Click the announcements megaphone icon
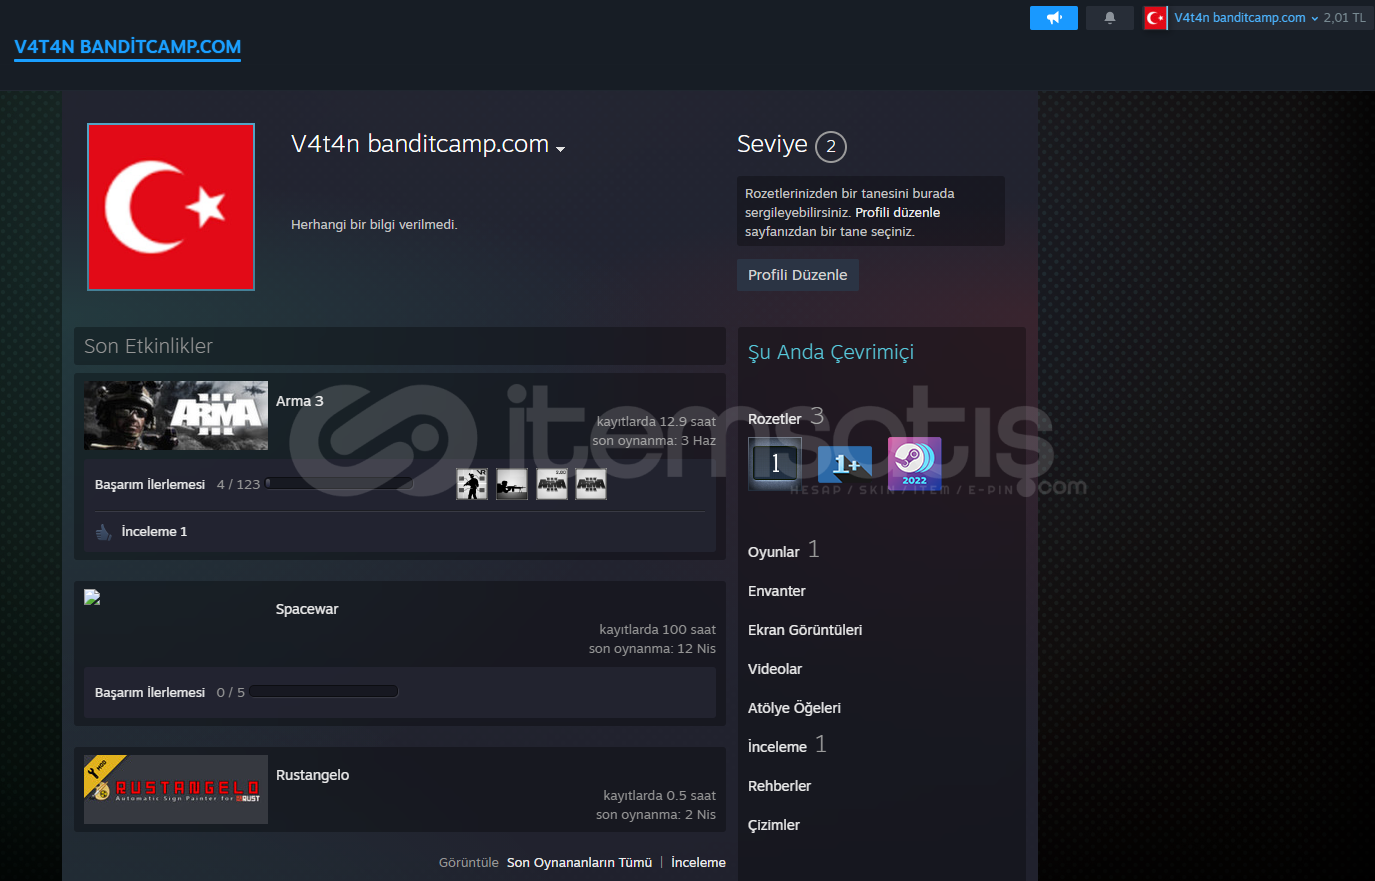Image resolution: width=1375 pixels, height=881 pixels. [x=1054, y=18]
